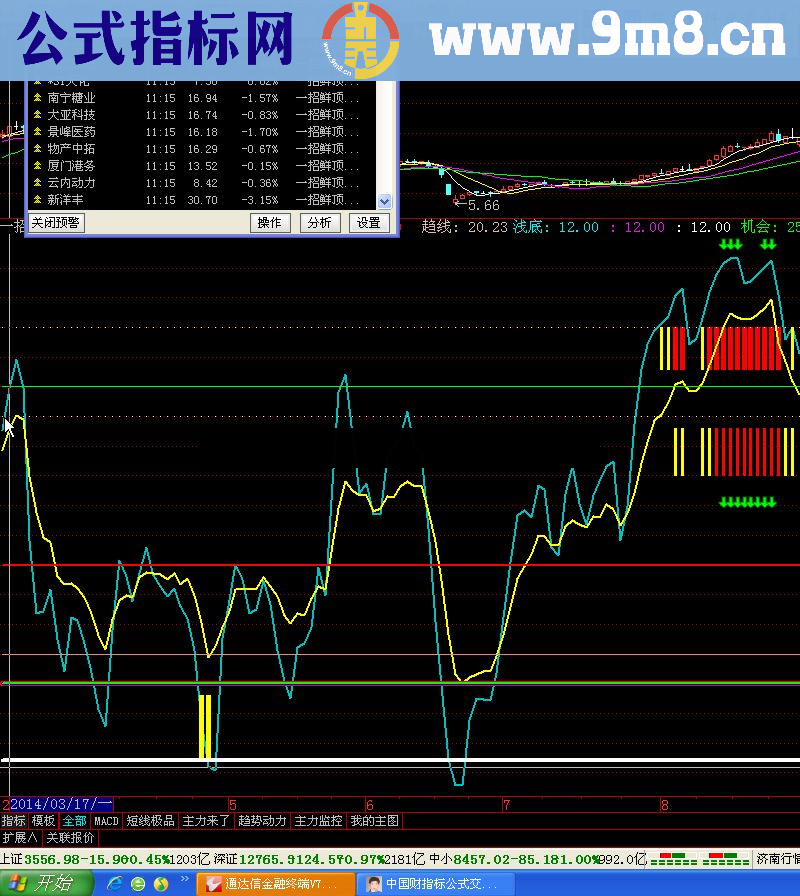Screen dimensions: 800x896
Task: Open the 趋势动力 indicator tab
Action: (x=262, y=821)
